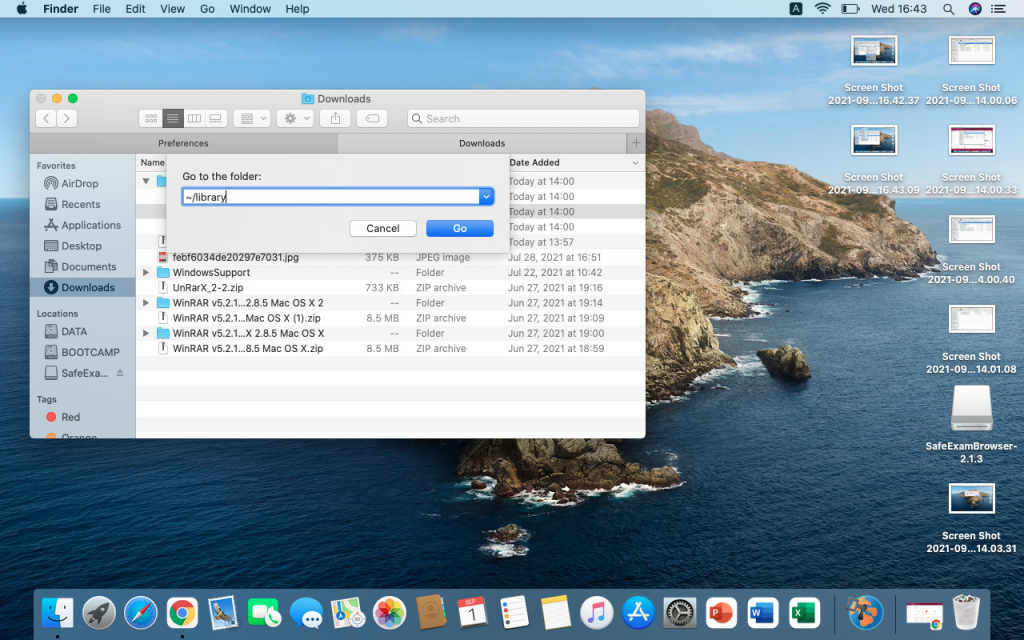Select Applications in the Finder sidebar
The width and height of the screenshot is (1024, 640).
click(90, 225)
